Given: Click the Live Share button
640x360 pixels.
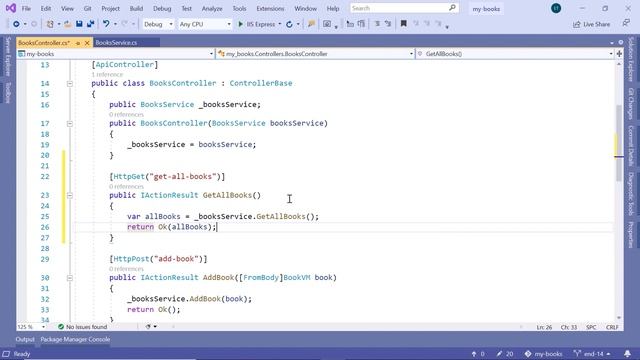Looking at the screenshot, I should (591, 24).
